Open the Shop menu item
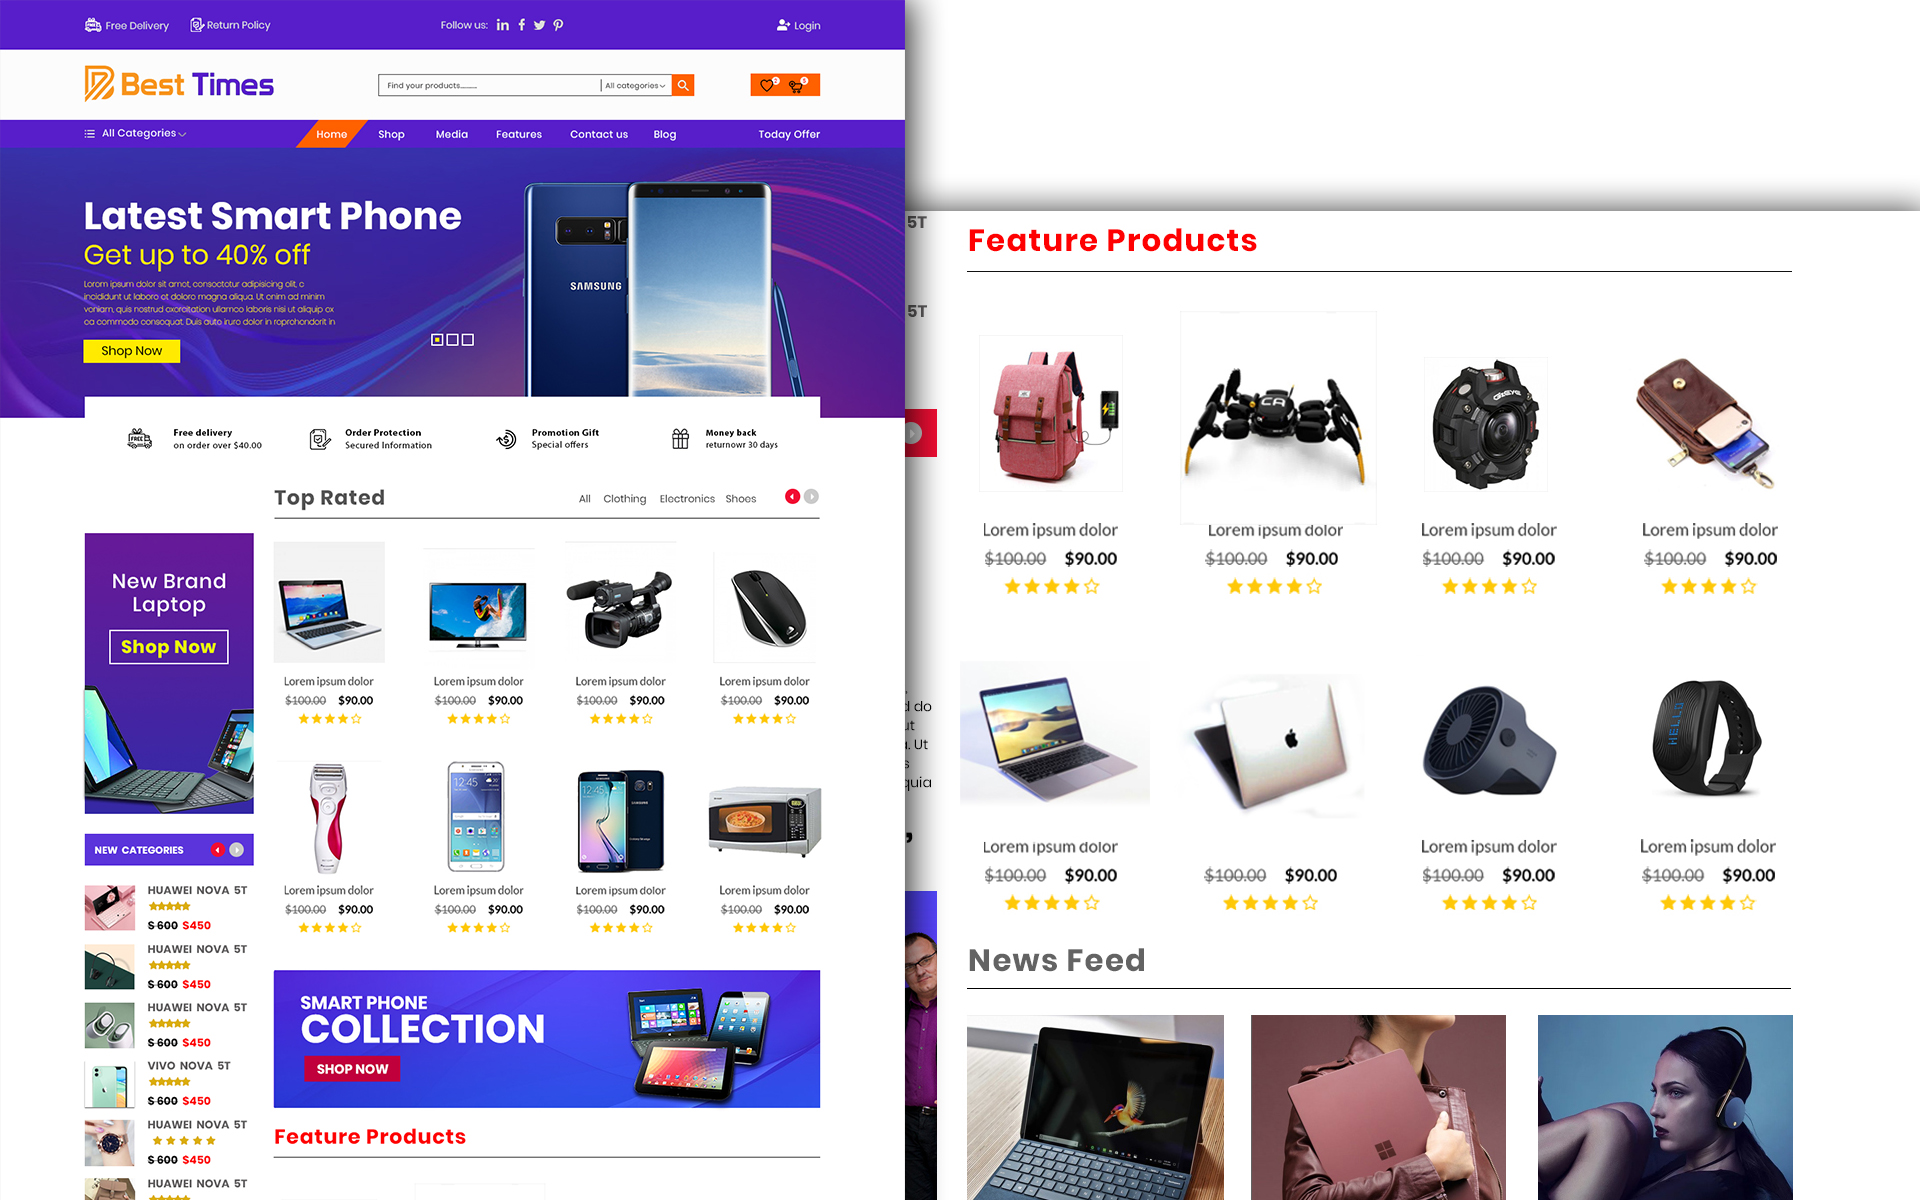 [x=391, y=134]
